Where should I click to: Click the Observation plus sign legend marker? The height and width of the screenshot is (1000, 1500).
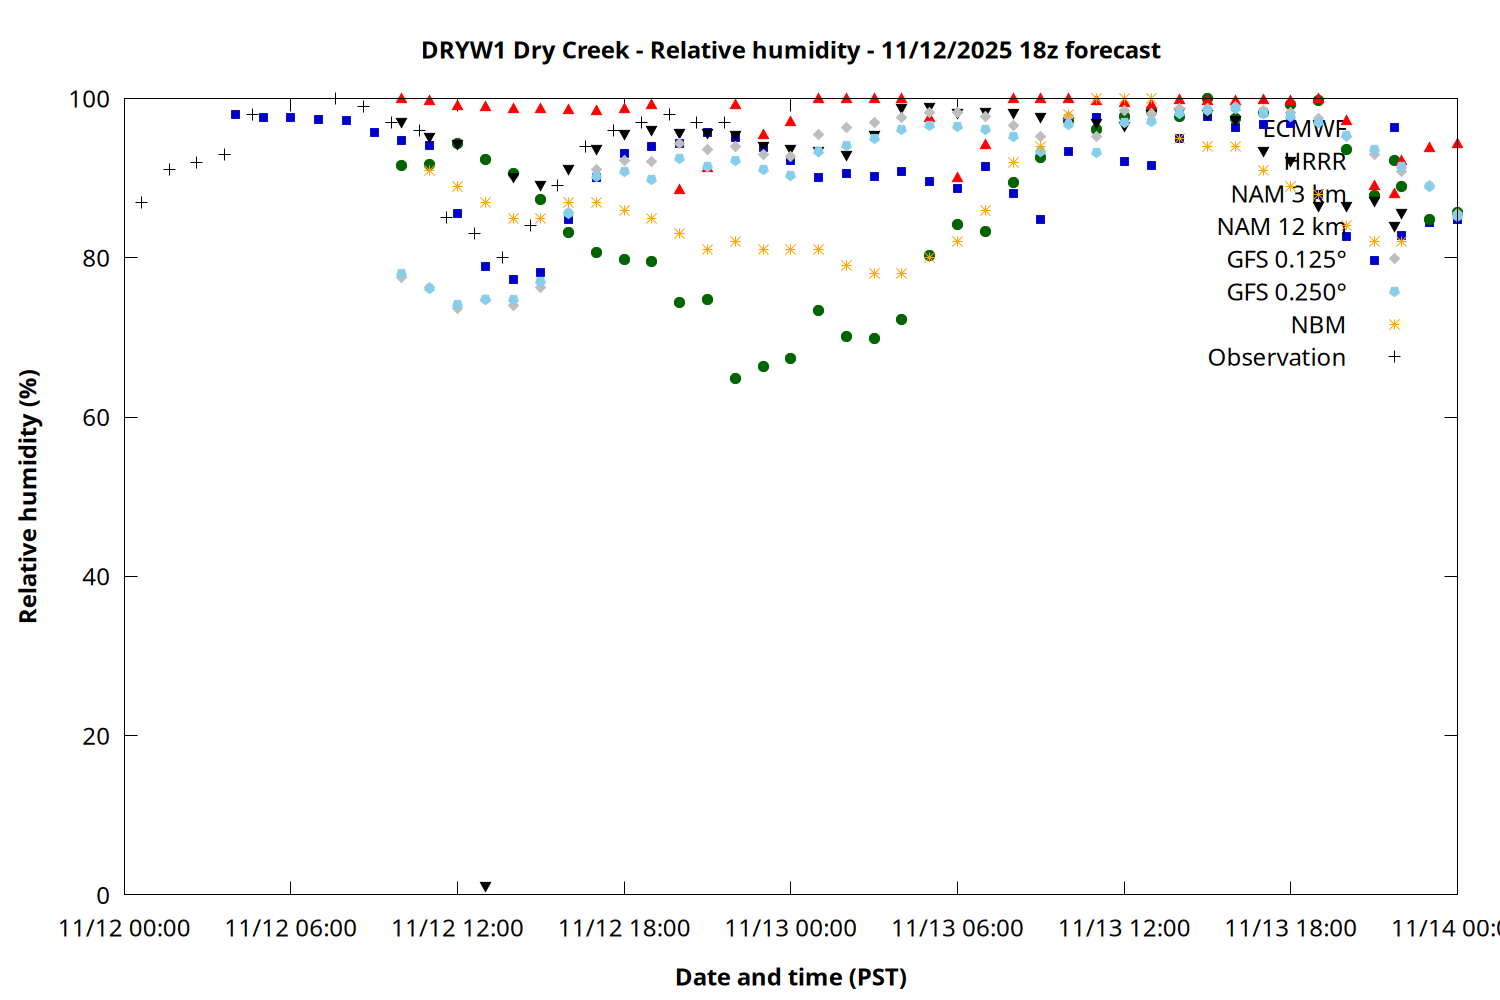coord(1394,357)
